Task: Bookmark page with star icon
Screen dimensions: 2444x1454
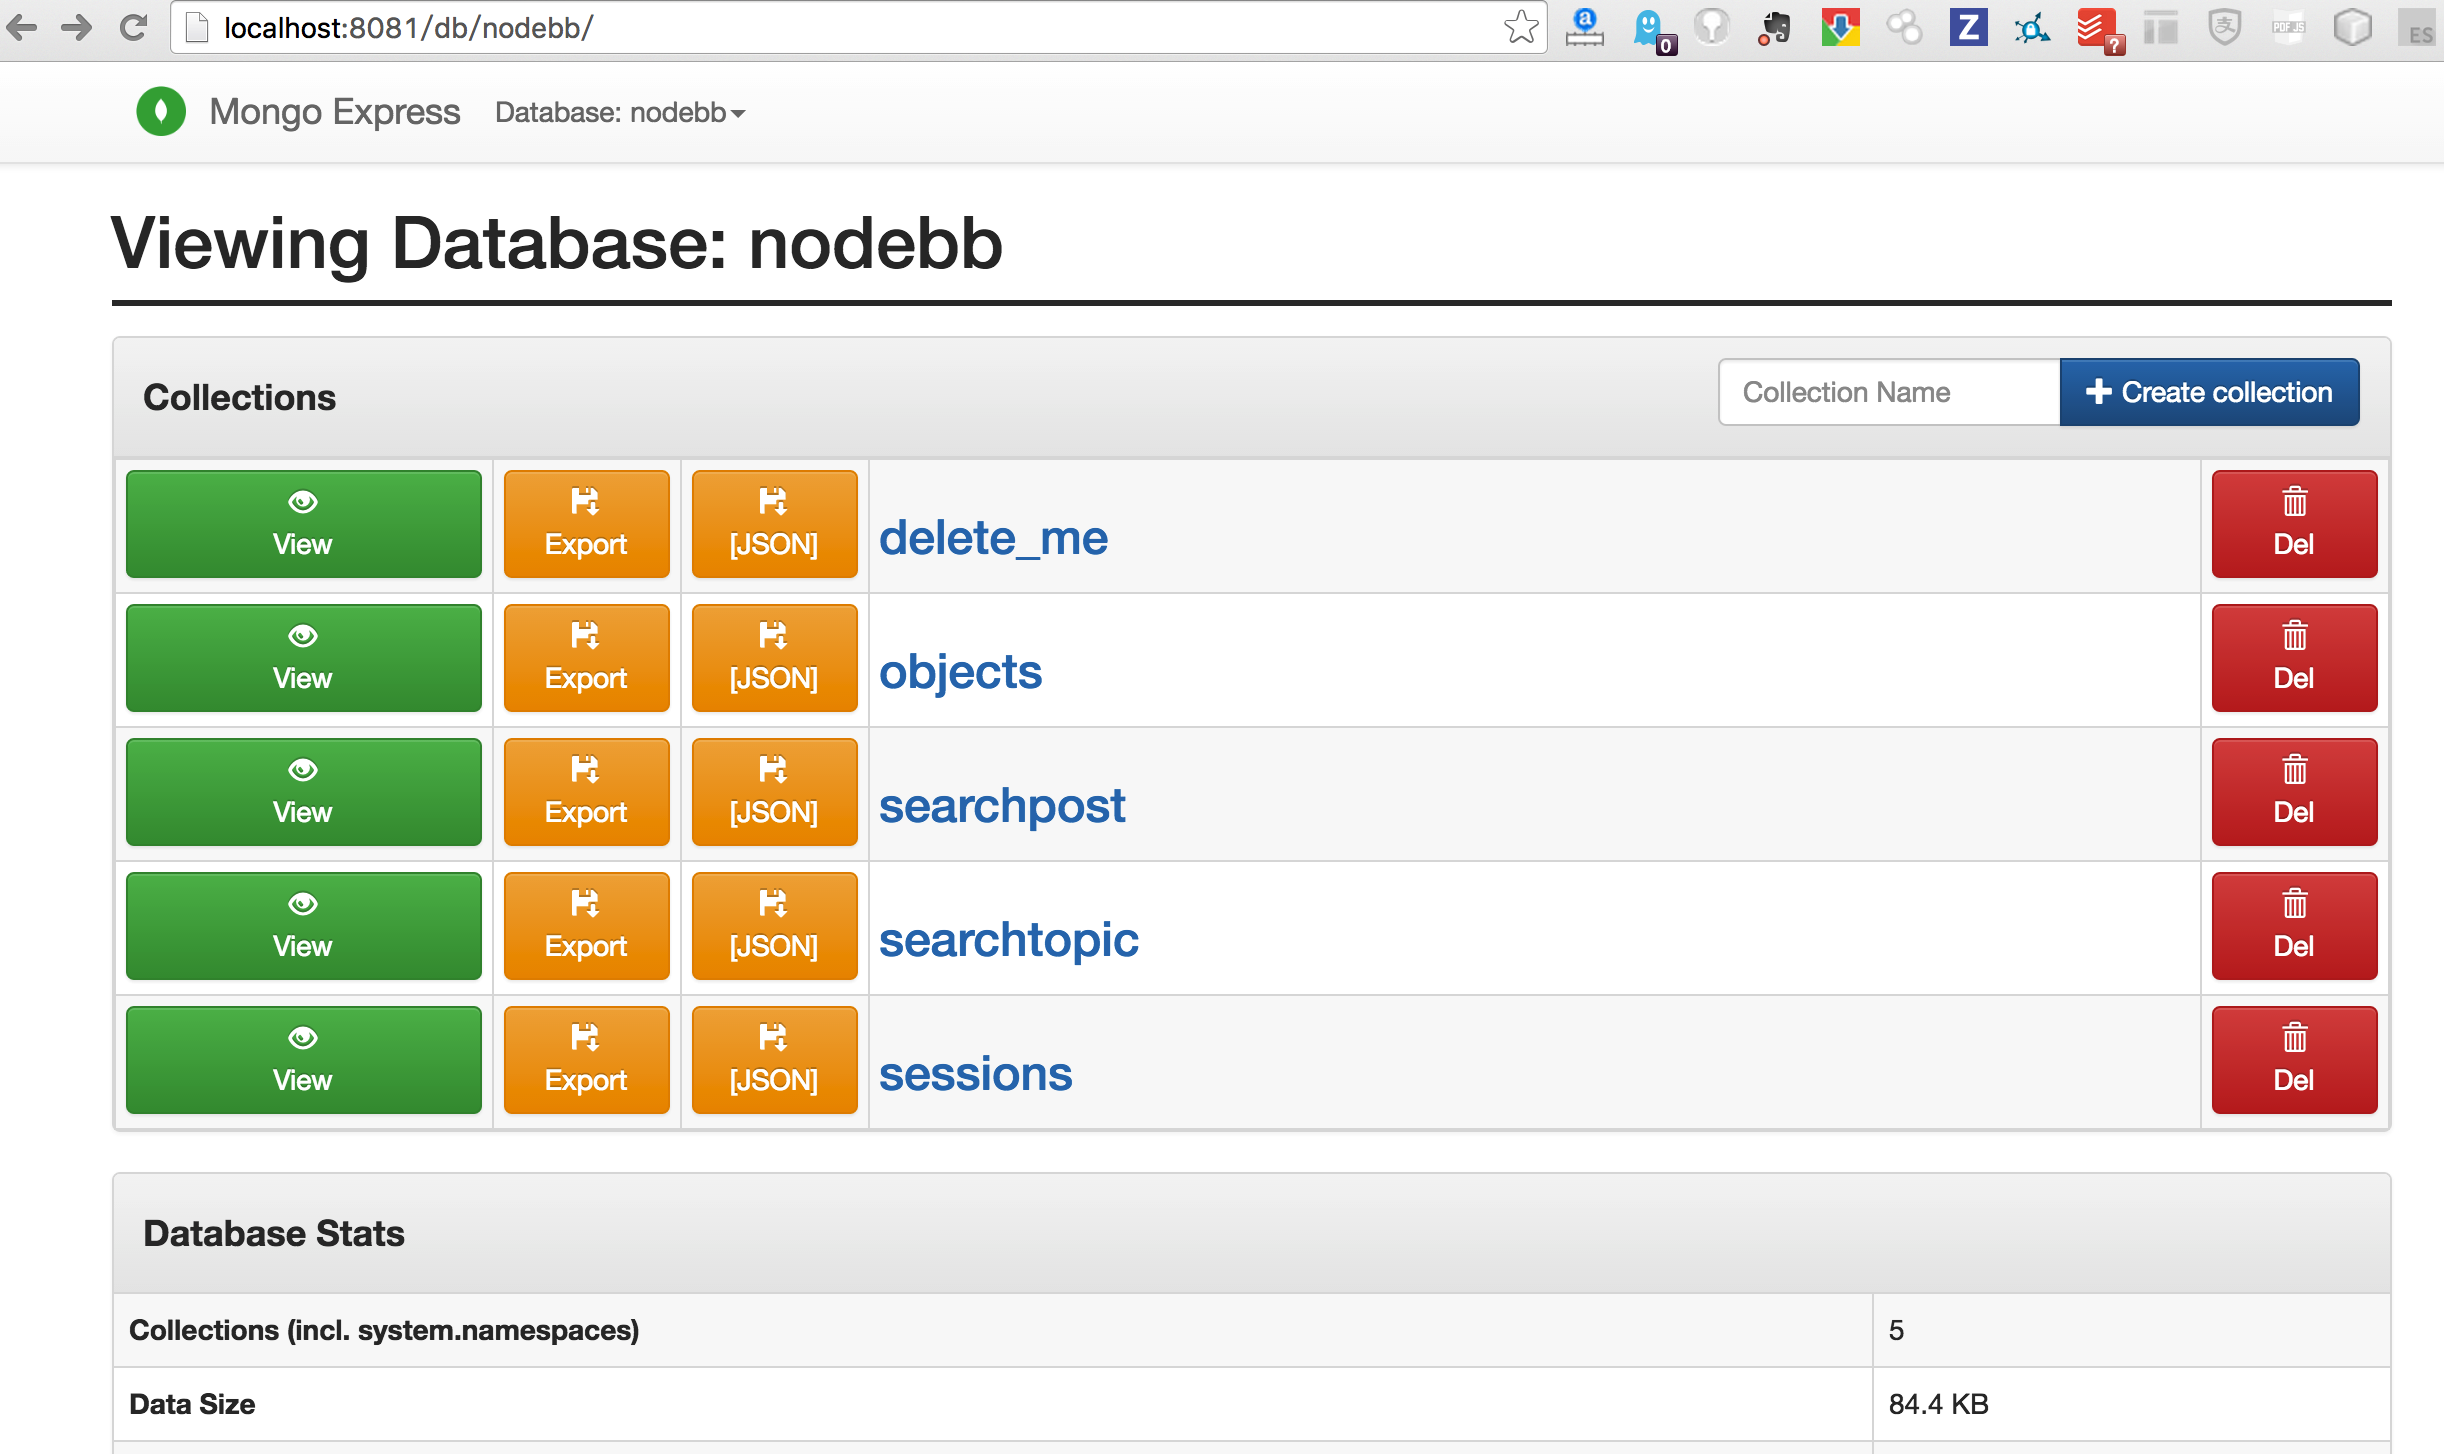Action: 1520,28
